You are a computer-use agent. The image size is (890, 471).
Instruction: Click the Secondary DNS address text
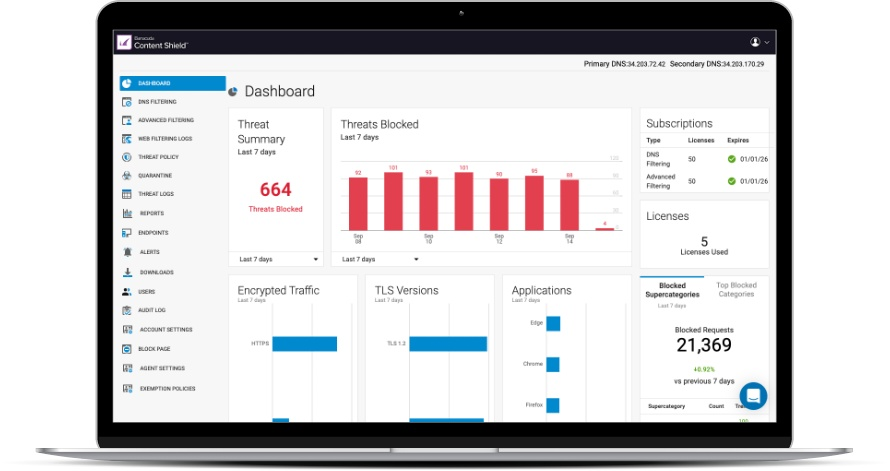pos(717,64)
